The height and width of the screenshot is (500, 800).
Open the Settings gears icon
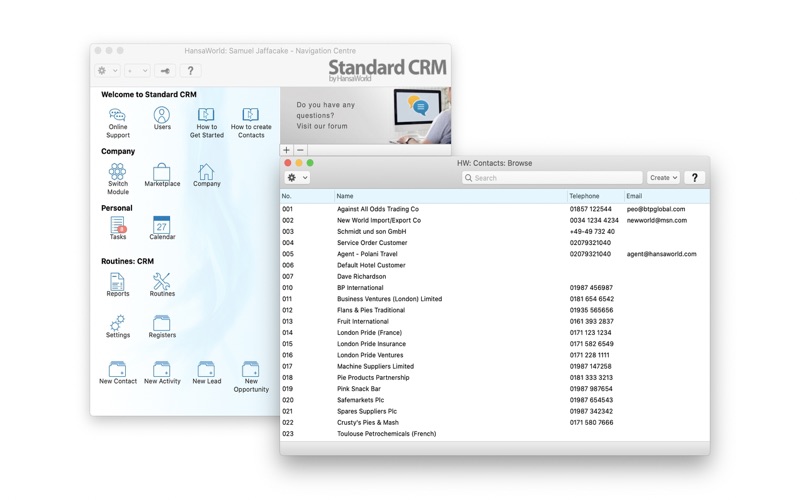point(117,326)
